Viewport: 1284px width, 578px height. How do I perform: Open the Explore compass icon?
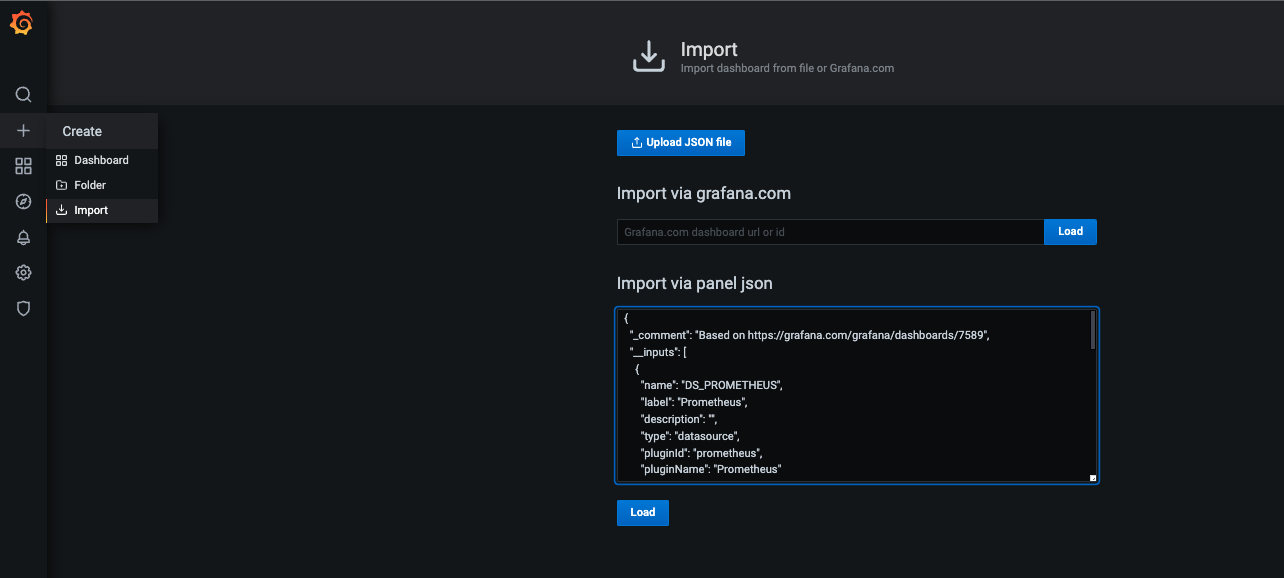23,202
